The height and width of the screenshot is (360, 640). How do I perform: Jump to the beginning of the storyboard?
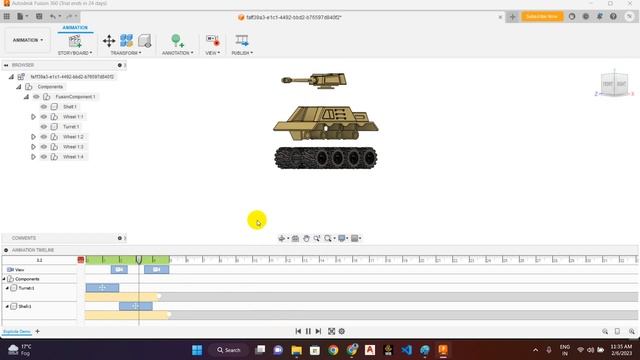click(298, 331)
